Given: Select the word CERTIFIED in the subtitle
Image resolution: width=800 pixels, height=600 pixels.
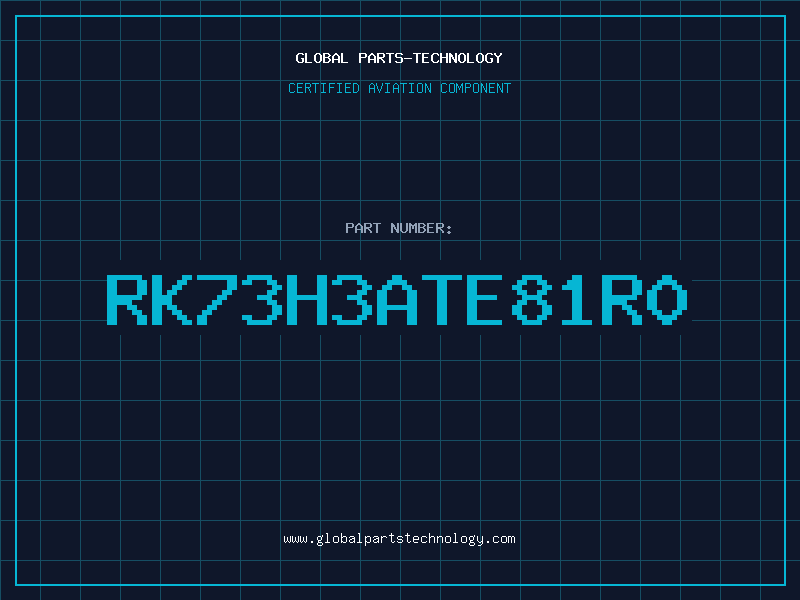Looking at the screenshot, I should click(324, 88).
